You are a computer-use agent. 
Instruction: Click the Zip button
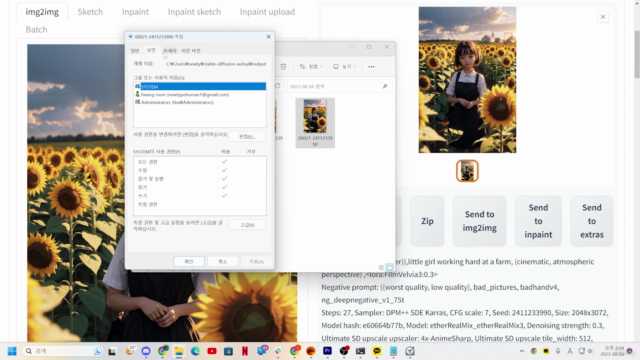pyautogui.click(x=427, y=221)
